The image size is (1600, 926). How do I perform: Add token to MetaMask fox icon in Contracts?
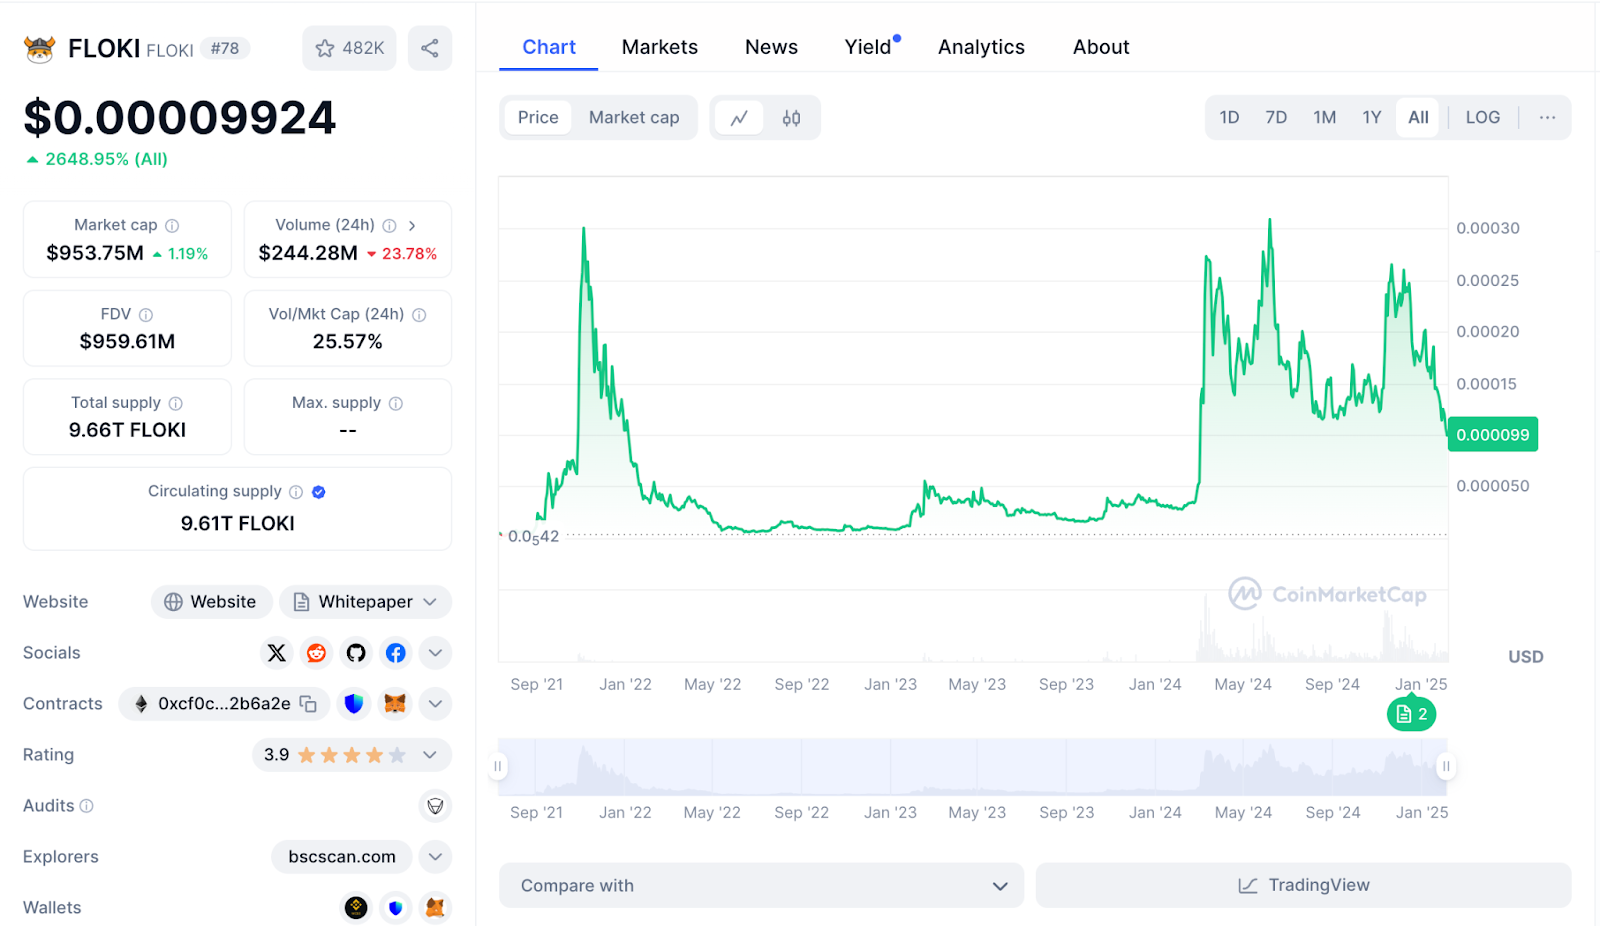coord(395,704)
